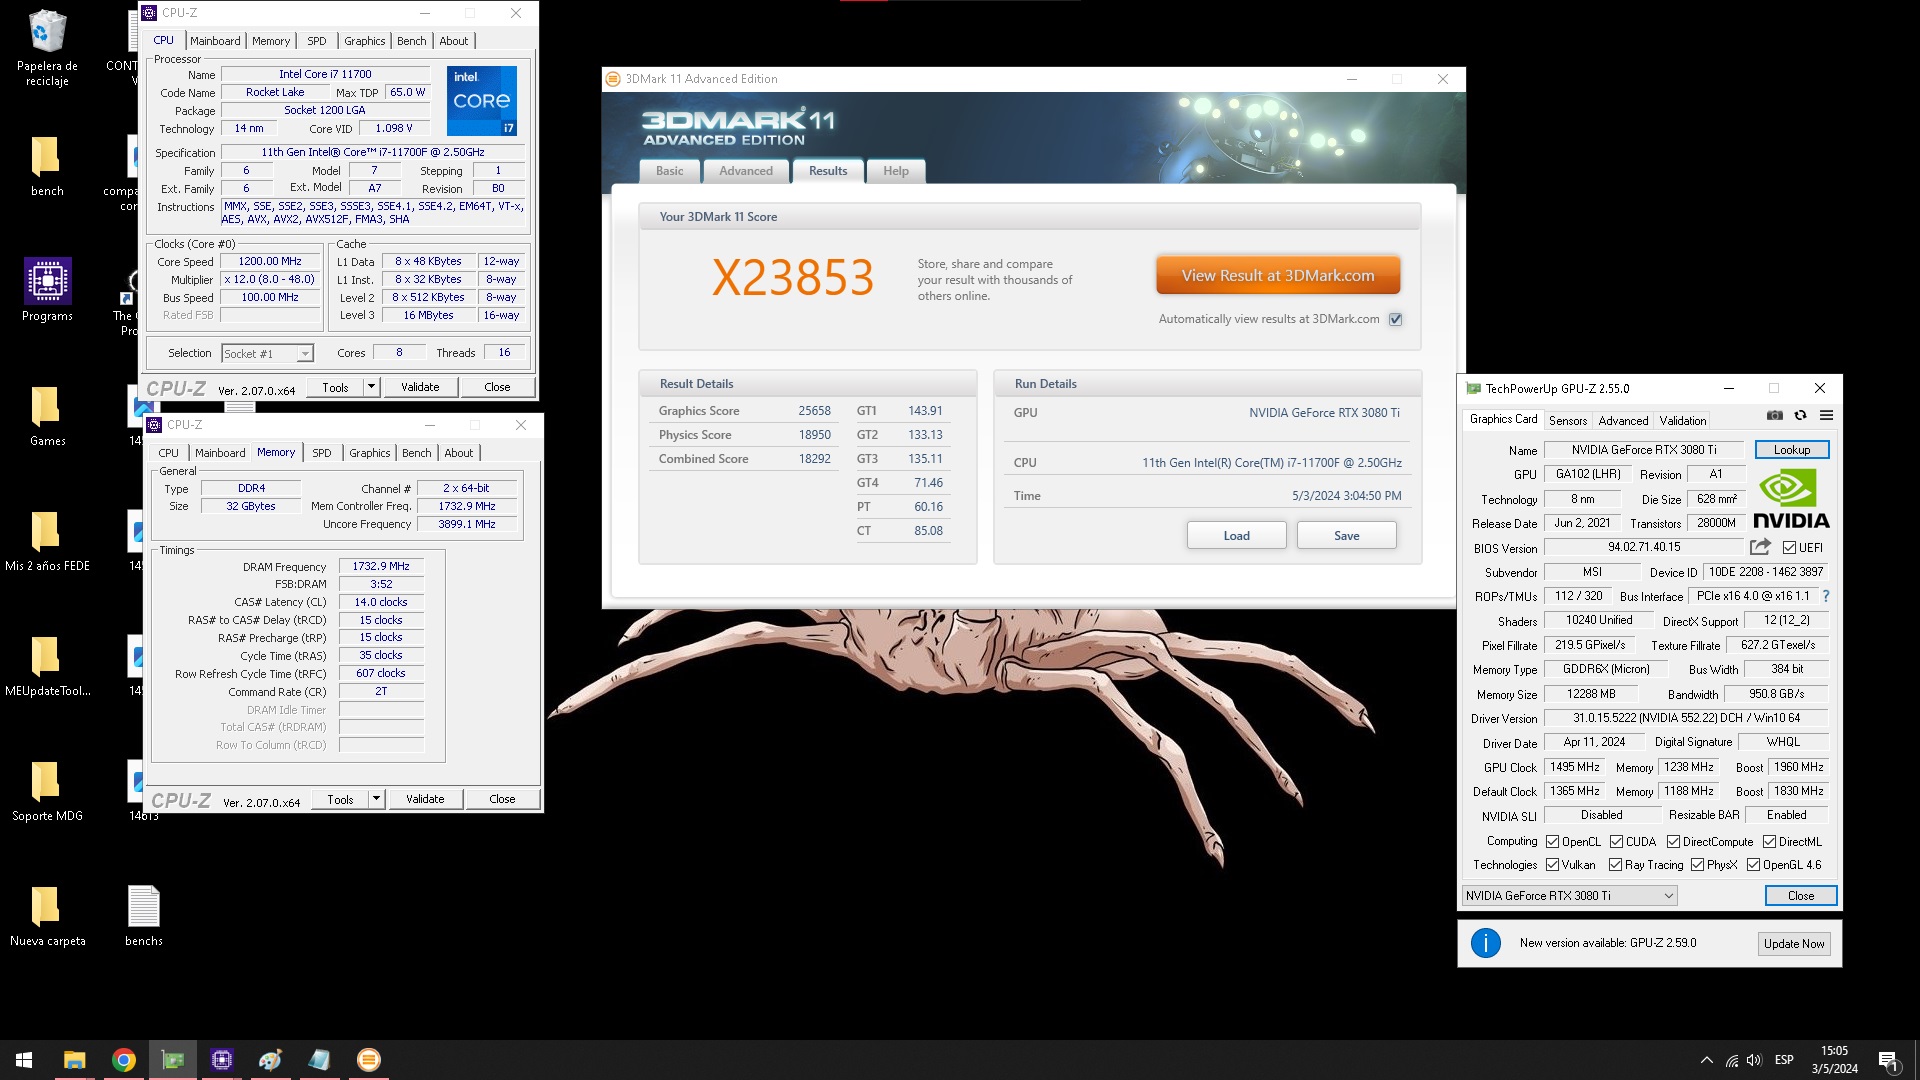Click the Save button in 3DMark Run Details
Screen dimensions: 1920x1080
tap(1347, 536)
